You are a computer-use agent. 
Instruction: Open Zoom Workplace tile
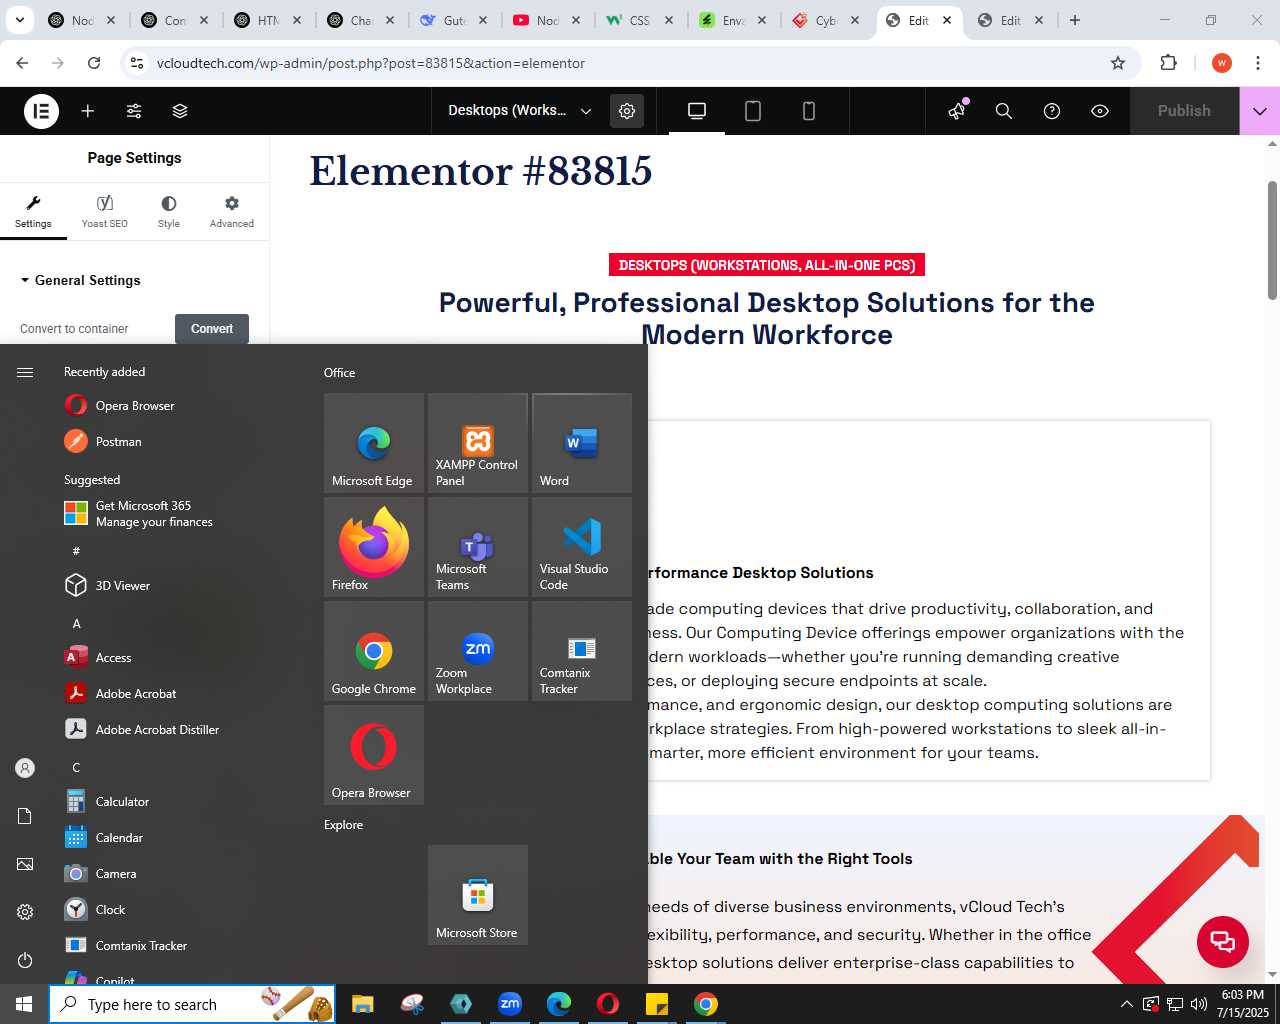tap(478, 651)
